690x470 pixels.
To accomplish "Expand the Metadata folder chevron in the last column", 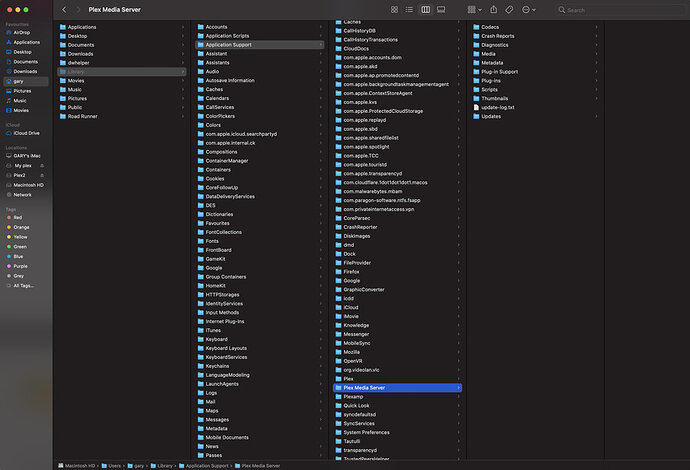I will click(596, 63).
